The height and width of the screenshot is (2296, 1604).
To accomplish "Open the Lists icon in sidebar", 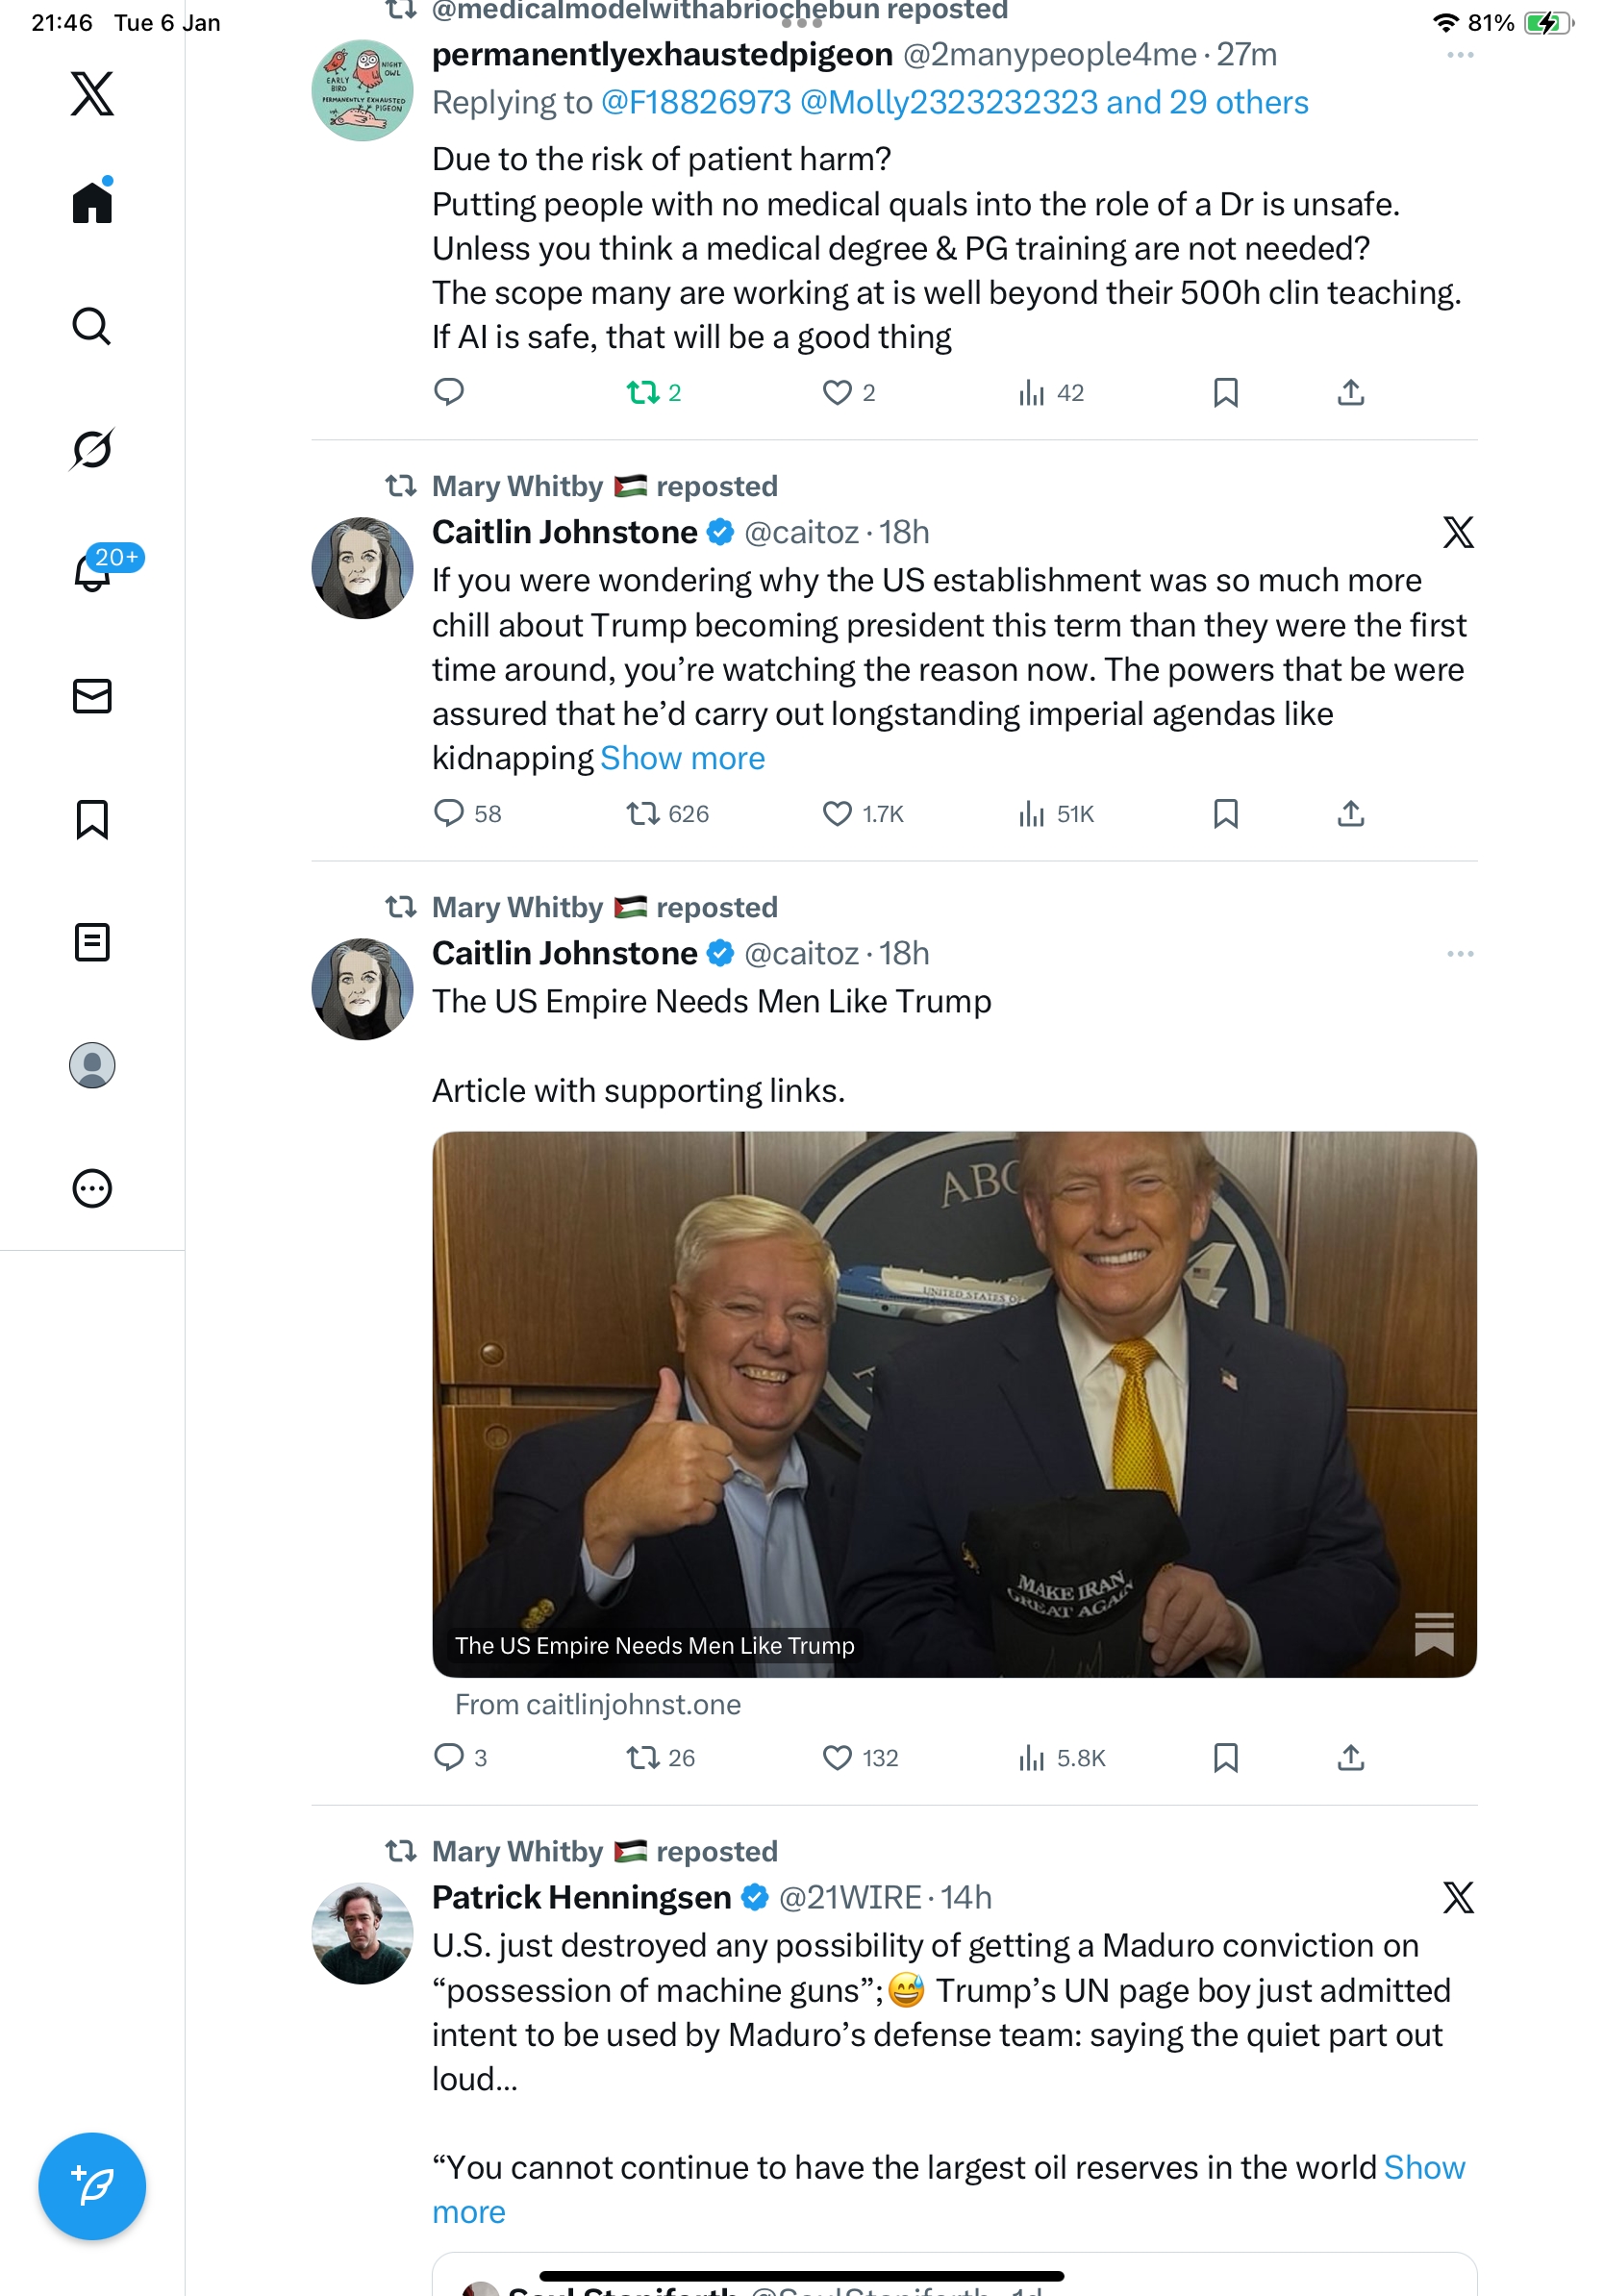I will click(x=92, y=942).
